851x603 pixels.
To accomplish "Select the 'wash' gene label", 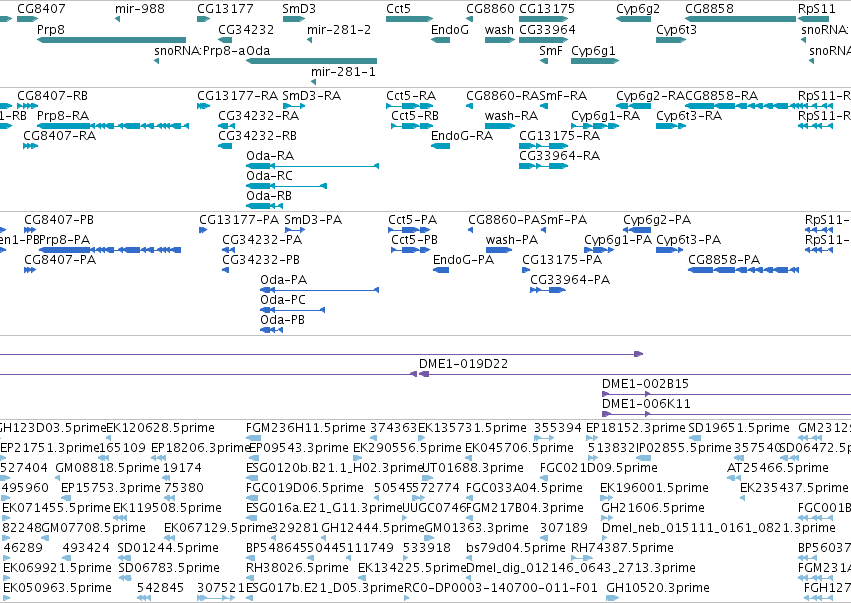I will tap(499, 29).
